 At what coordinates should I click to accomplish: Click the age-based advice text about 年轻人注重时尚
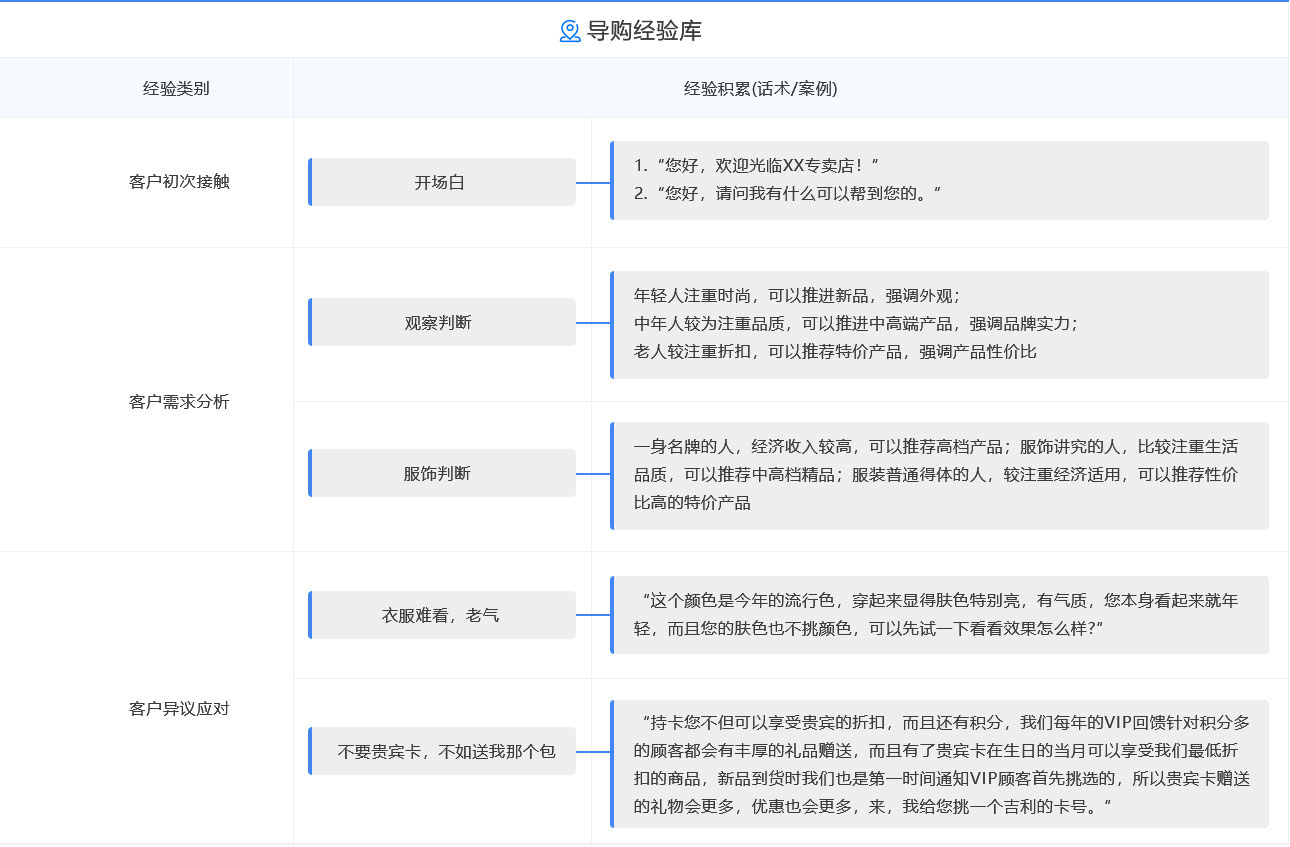click(x=796, y=296)
